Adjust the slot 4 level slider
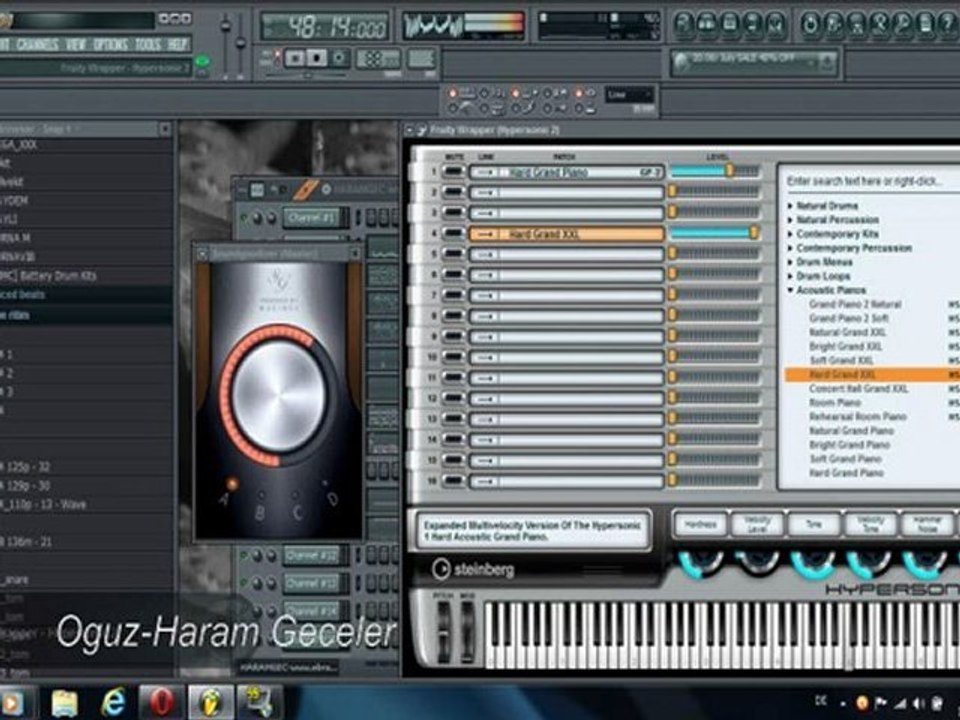960x720 pixels. [x=715, y=233]
